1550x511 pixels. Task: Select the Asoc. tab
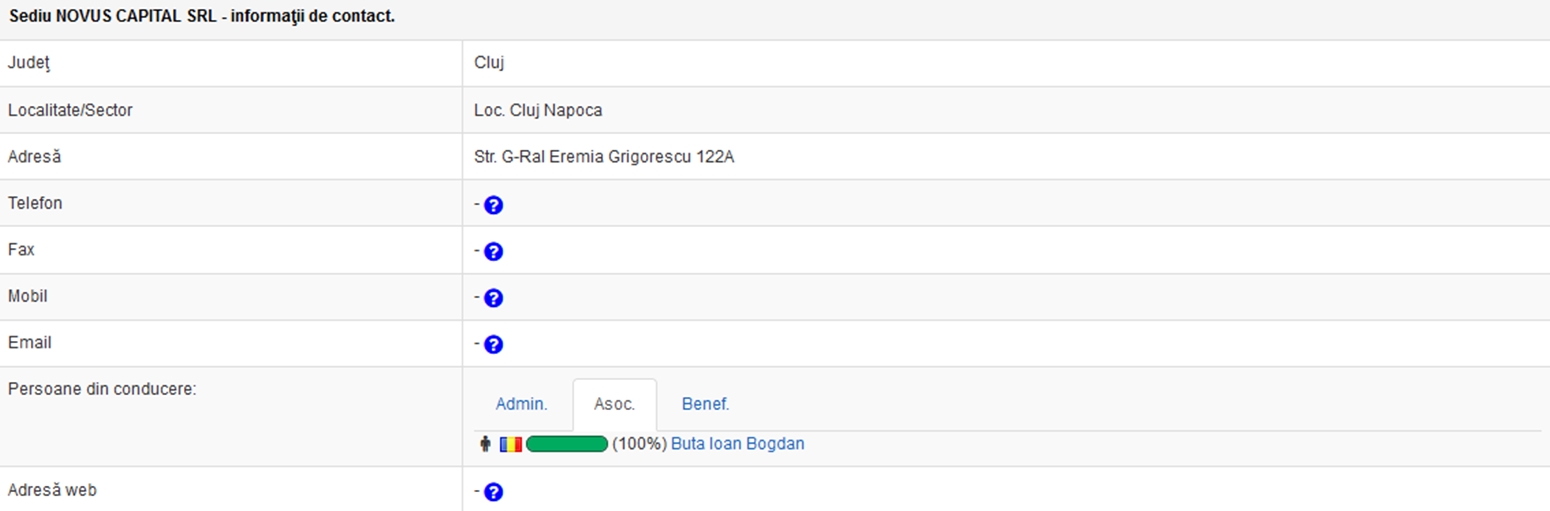614,404
